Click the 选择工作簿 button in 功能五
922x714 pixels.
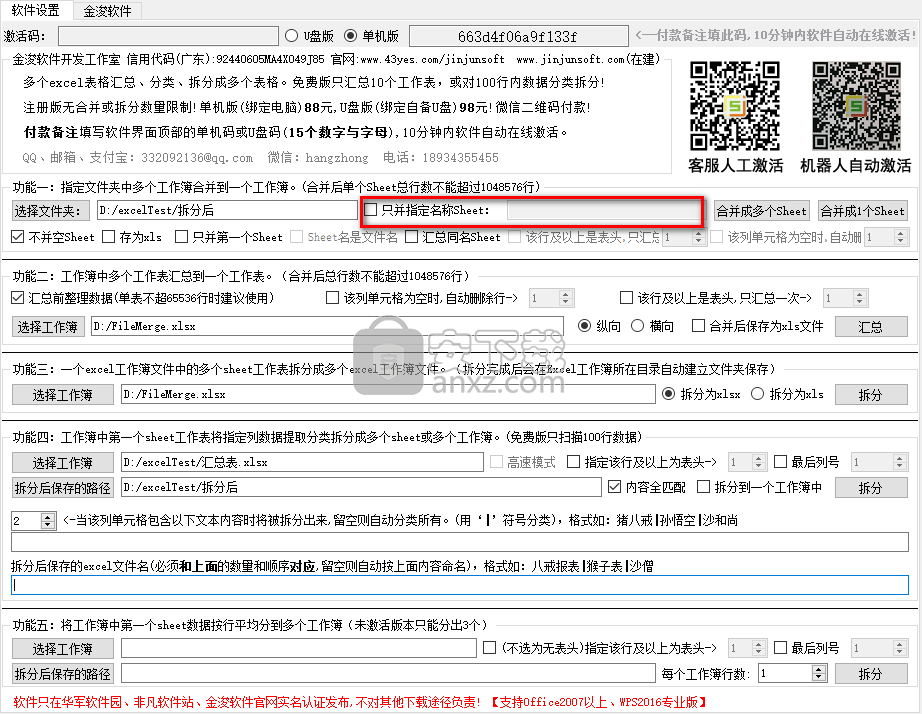coord(63,649)
